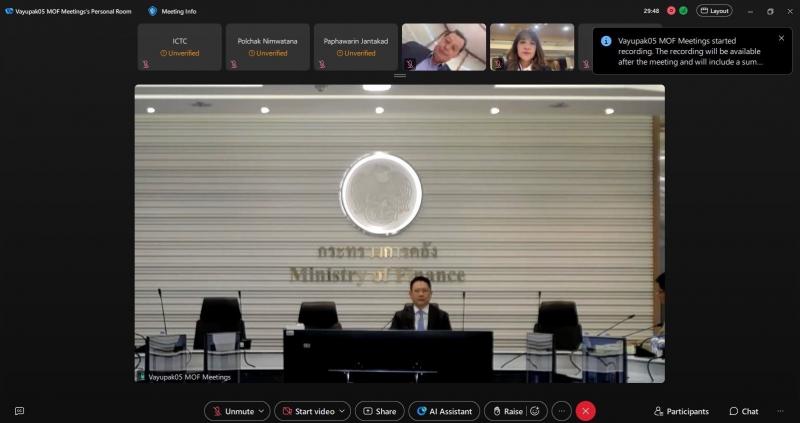Open the emoji reactions icon
Viewport: 800px width, 423px height.
[535, 411]
